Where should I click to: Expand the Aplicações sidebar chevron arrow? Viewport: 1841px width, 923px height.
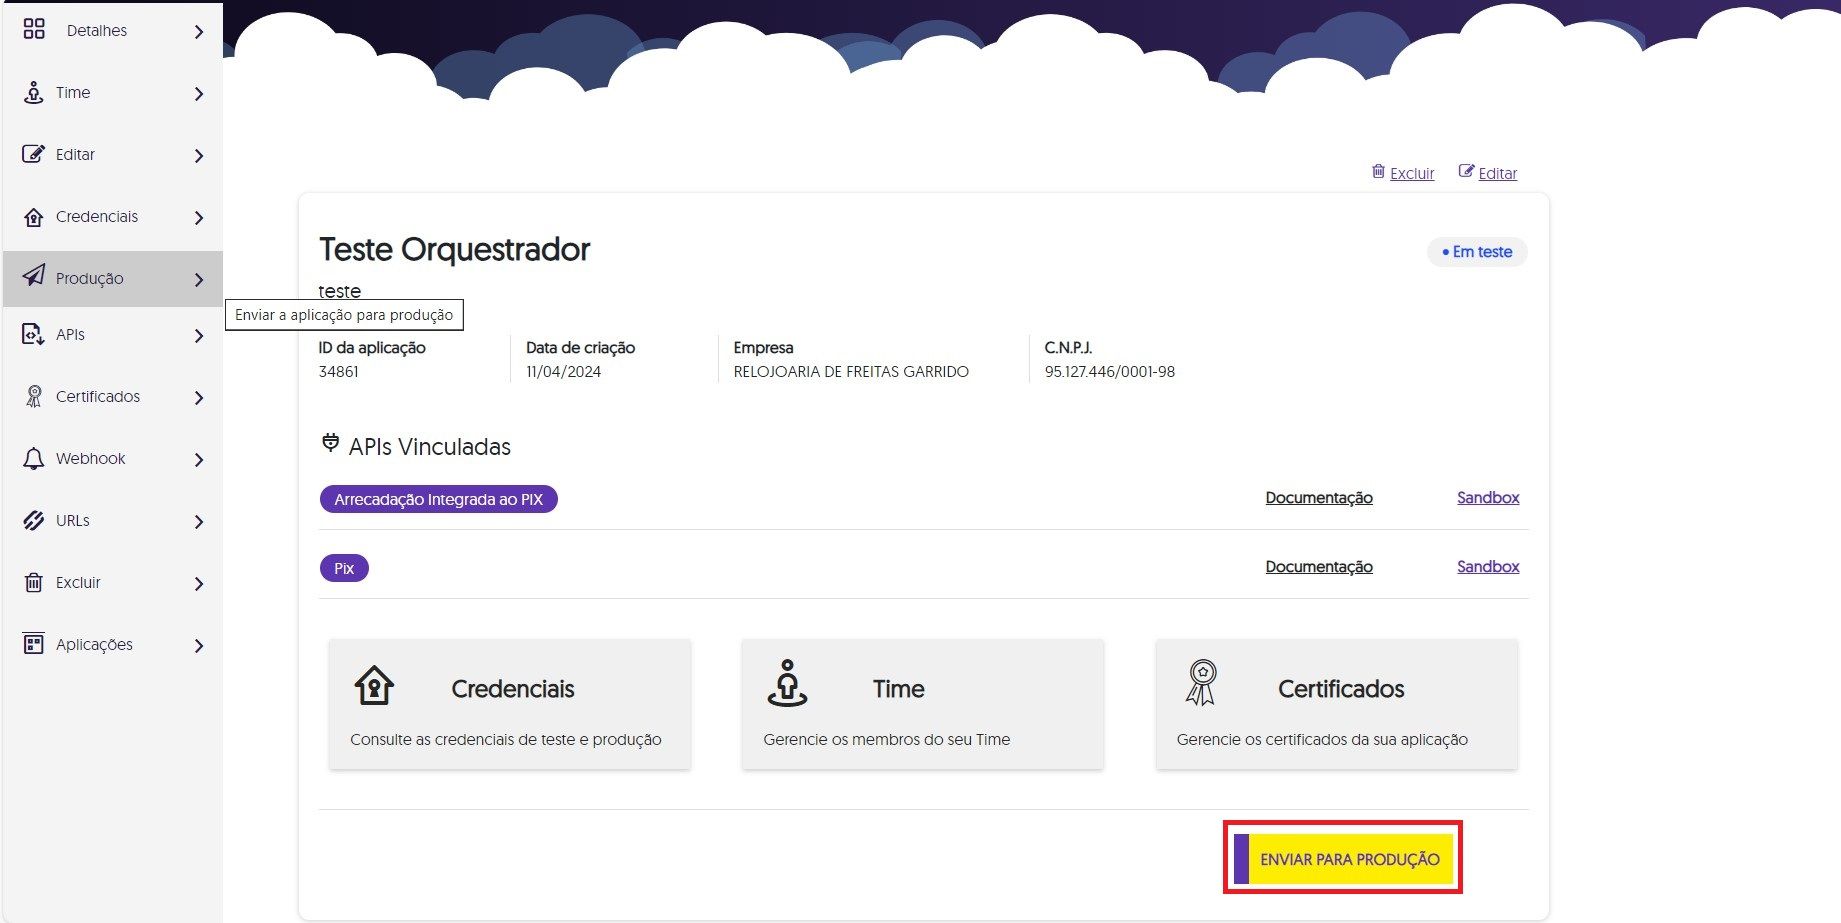pos(199,646)
